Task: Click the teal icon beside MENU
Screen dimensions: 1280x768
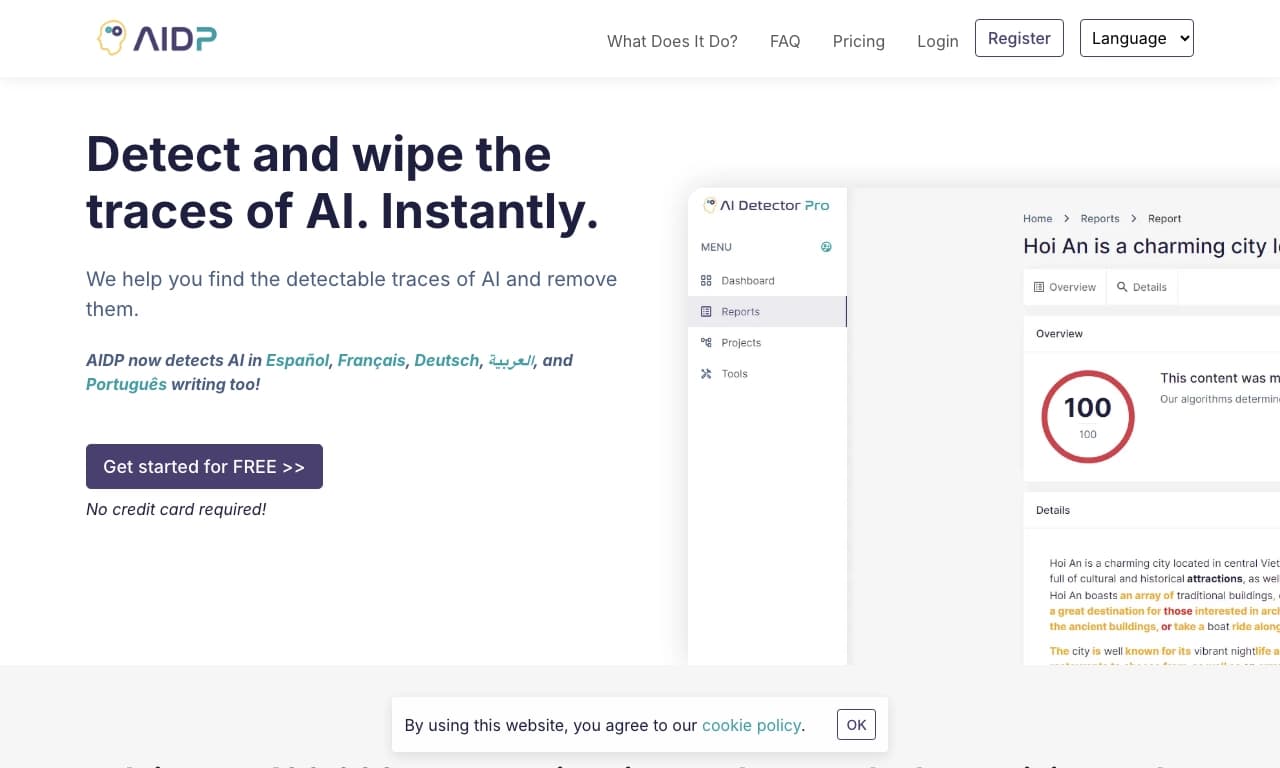Action: (x=826, y=247)
